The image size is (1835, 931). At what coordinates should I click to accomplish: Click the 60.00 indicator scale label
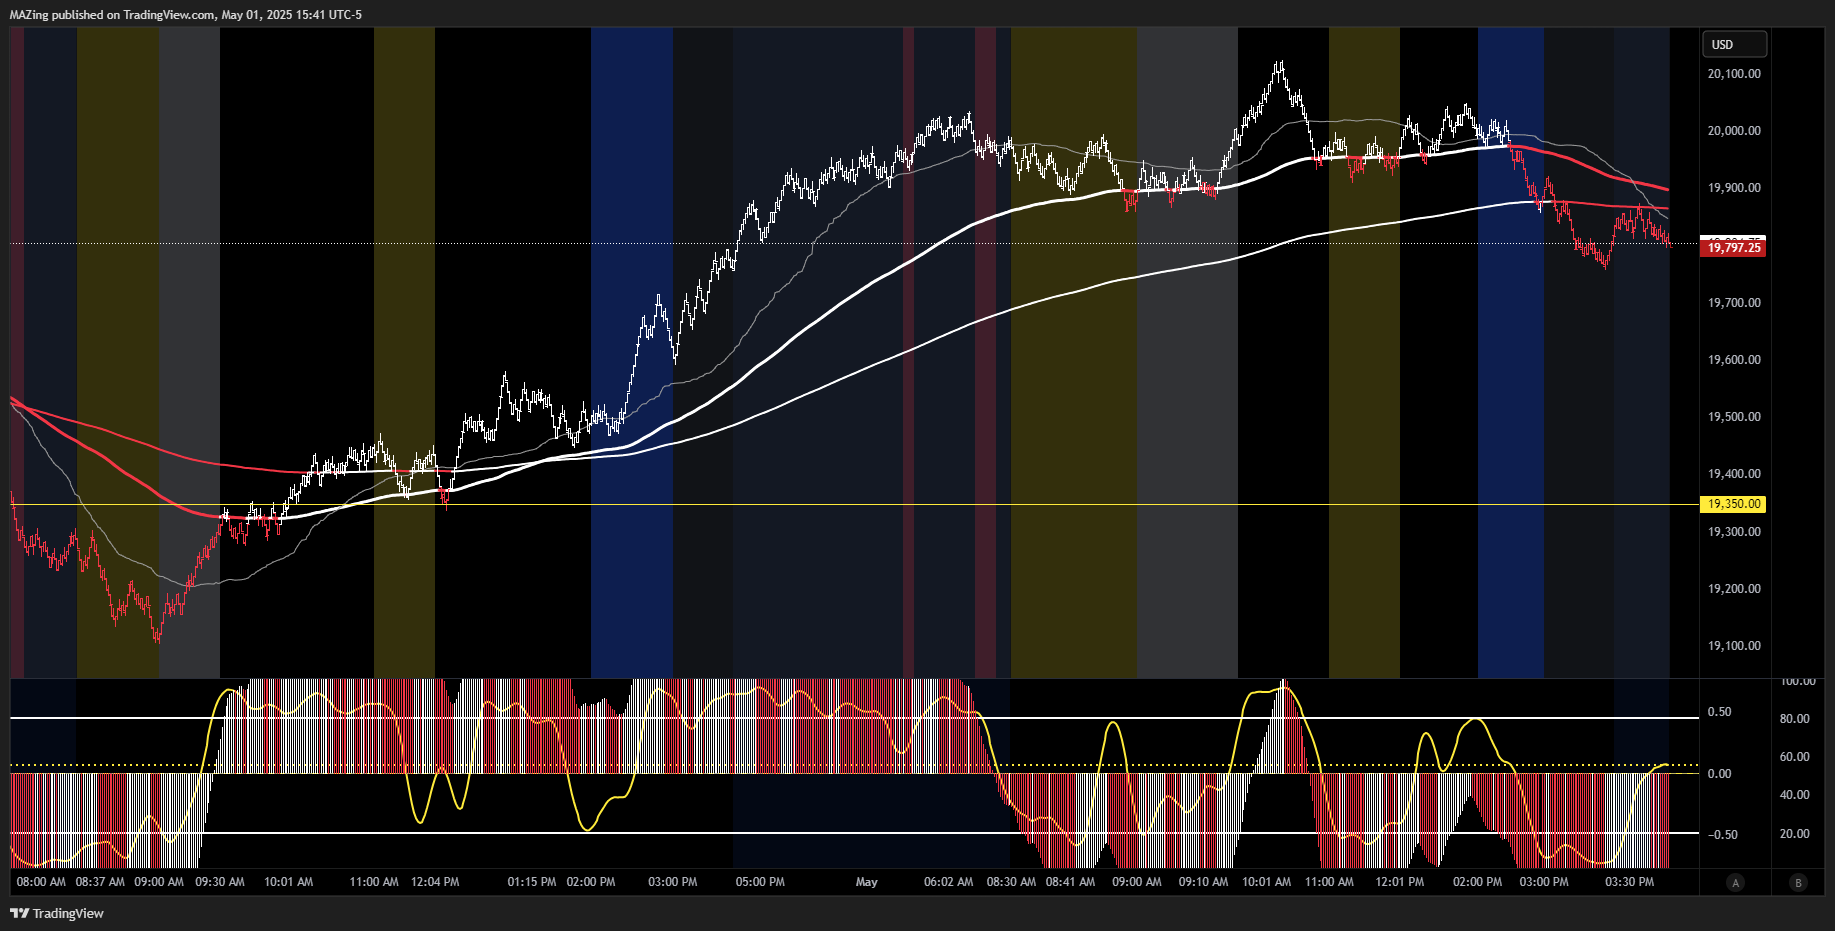coord(1794,756)
